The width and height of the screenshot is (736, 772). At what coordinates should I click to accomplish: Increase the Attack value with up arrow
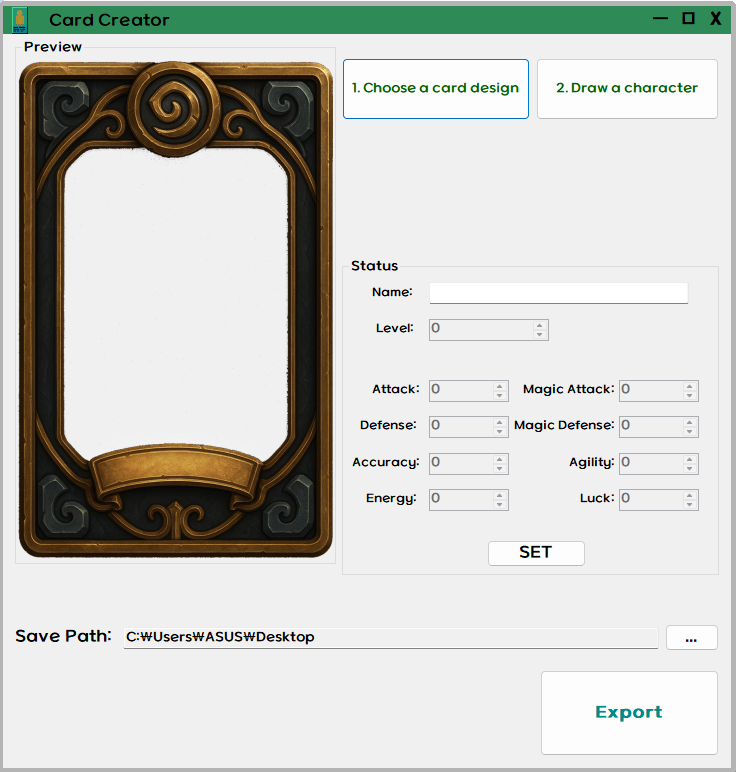coord(500,386)
